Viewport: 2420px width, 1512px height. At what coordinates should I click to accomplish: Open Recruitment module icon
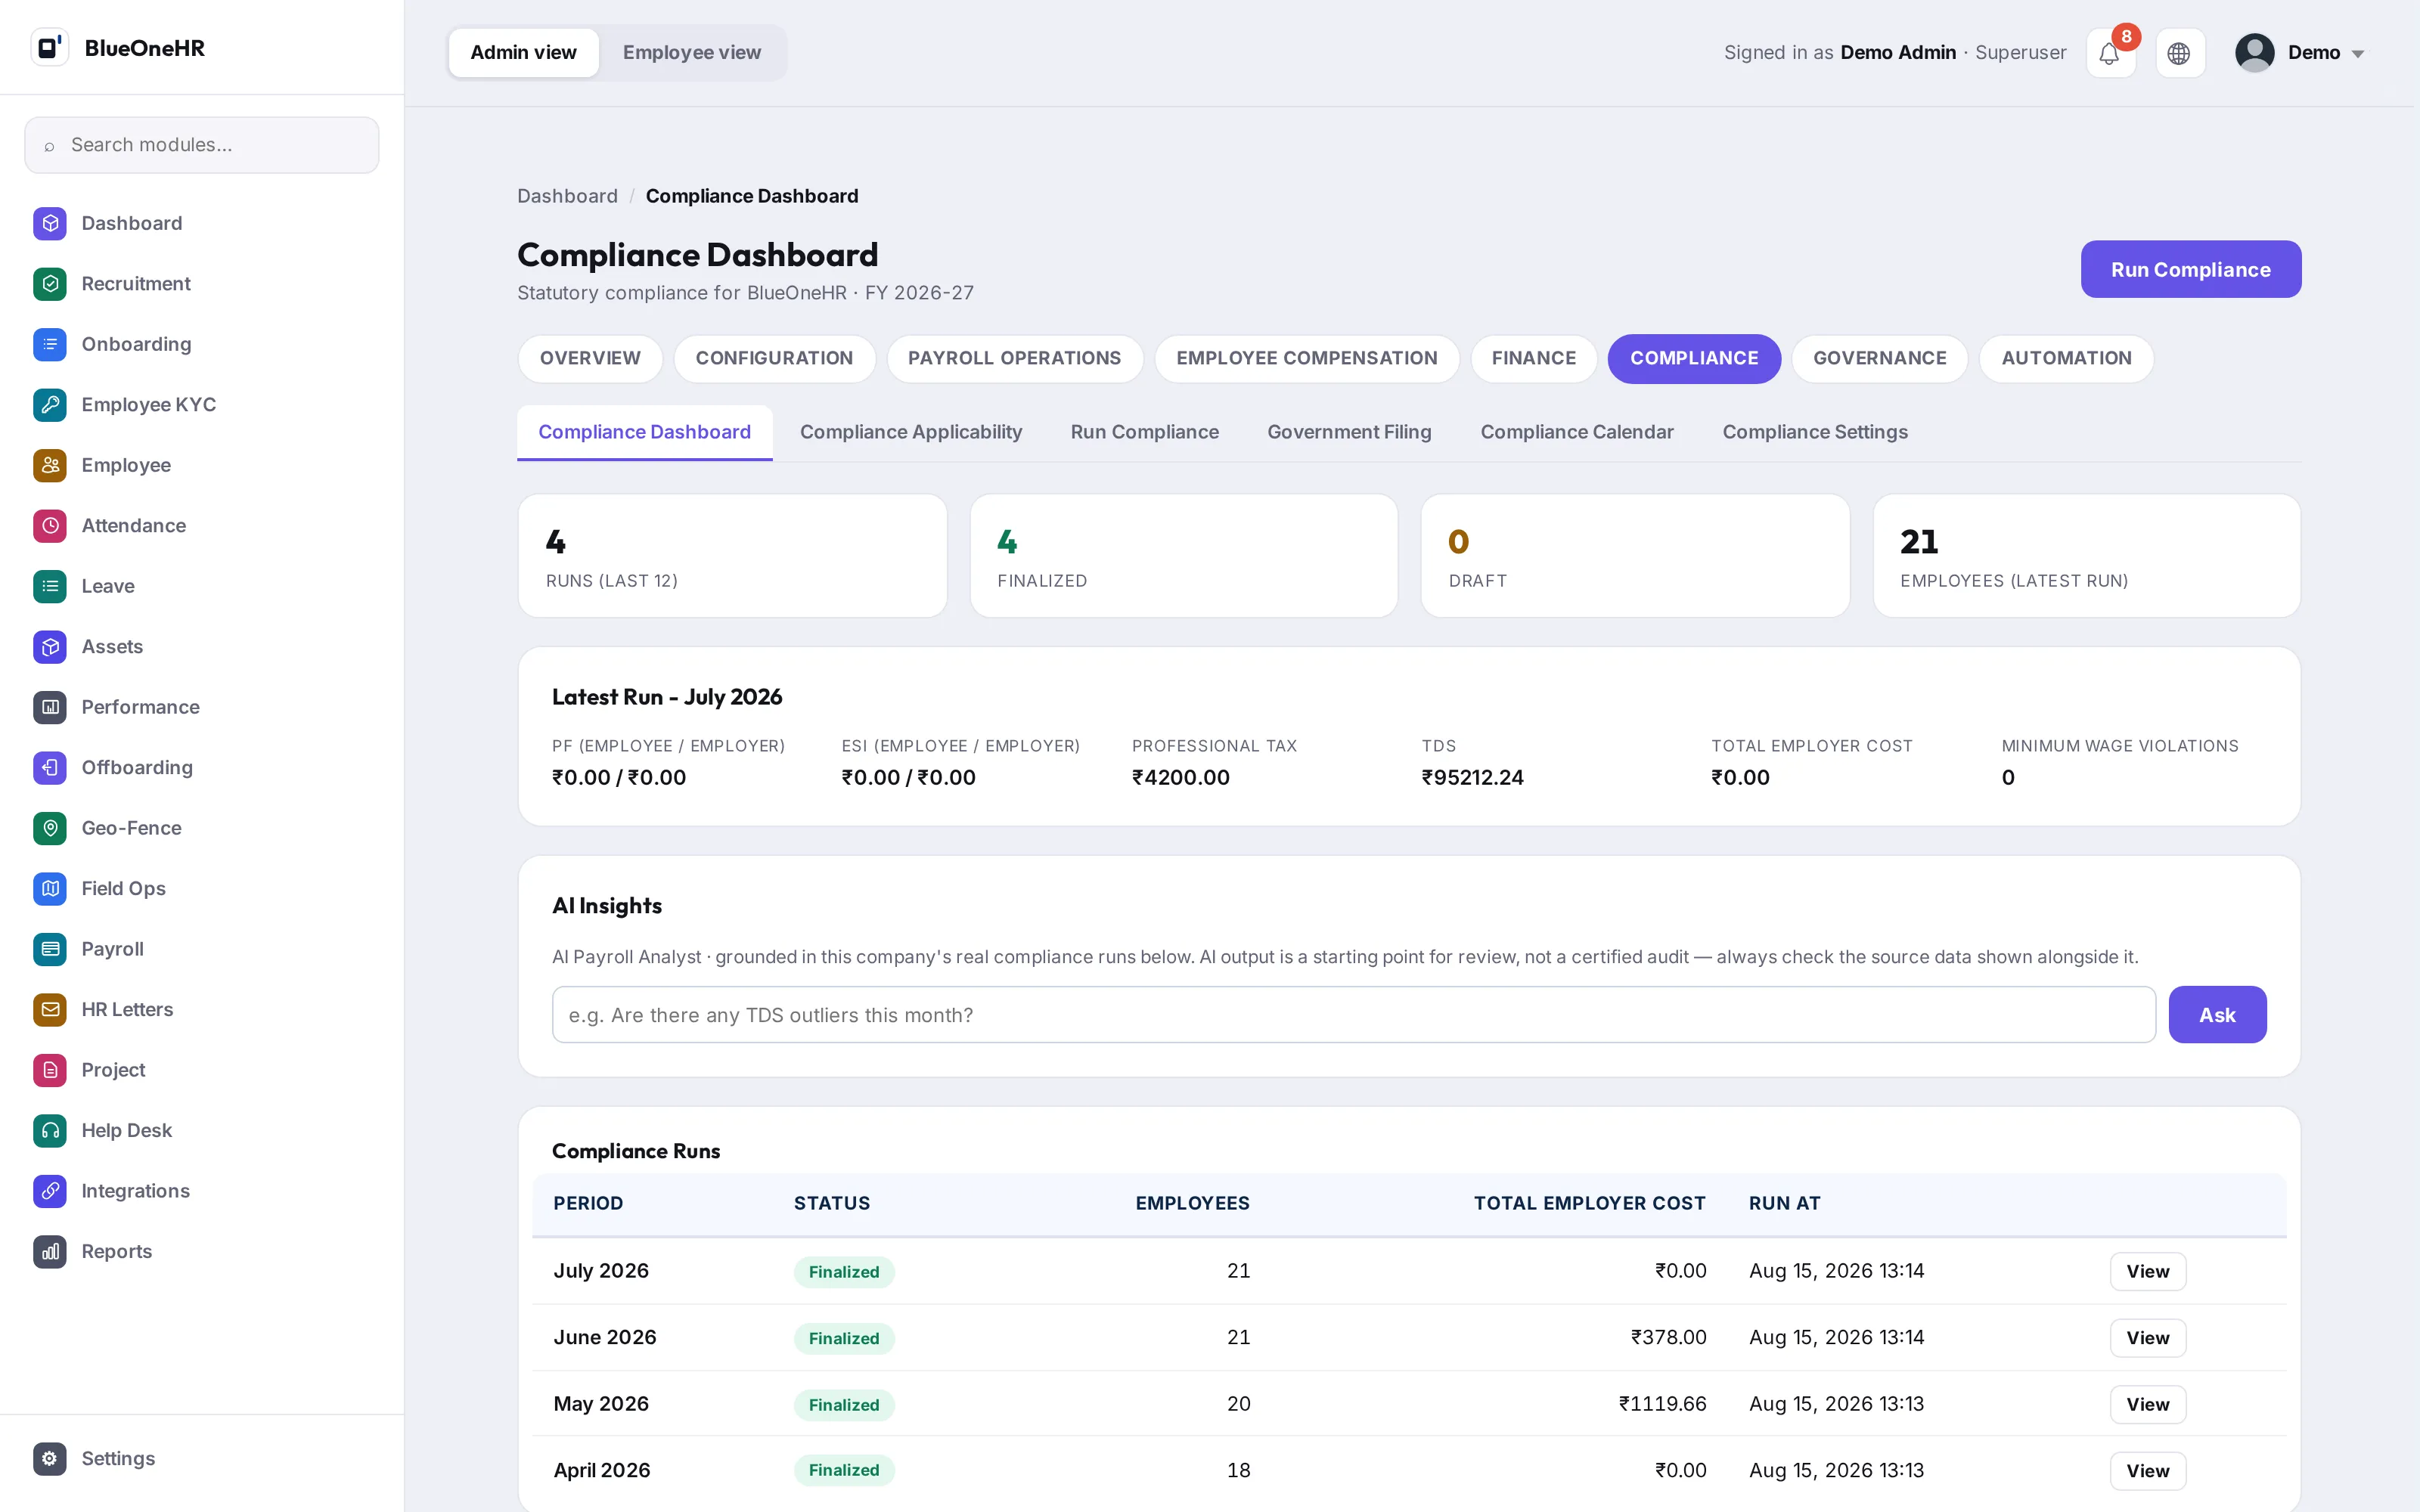point(50,284)
